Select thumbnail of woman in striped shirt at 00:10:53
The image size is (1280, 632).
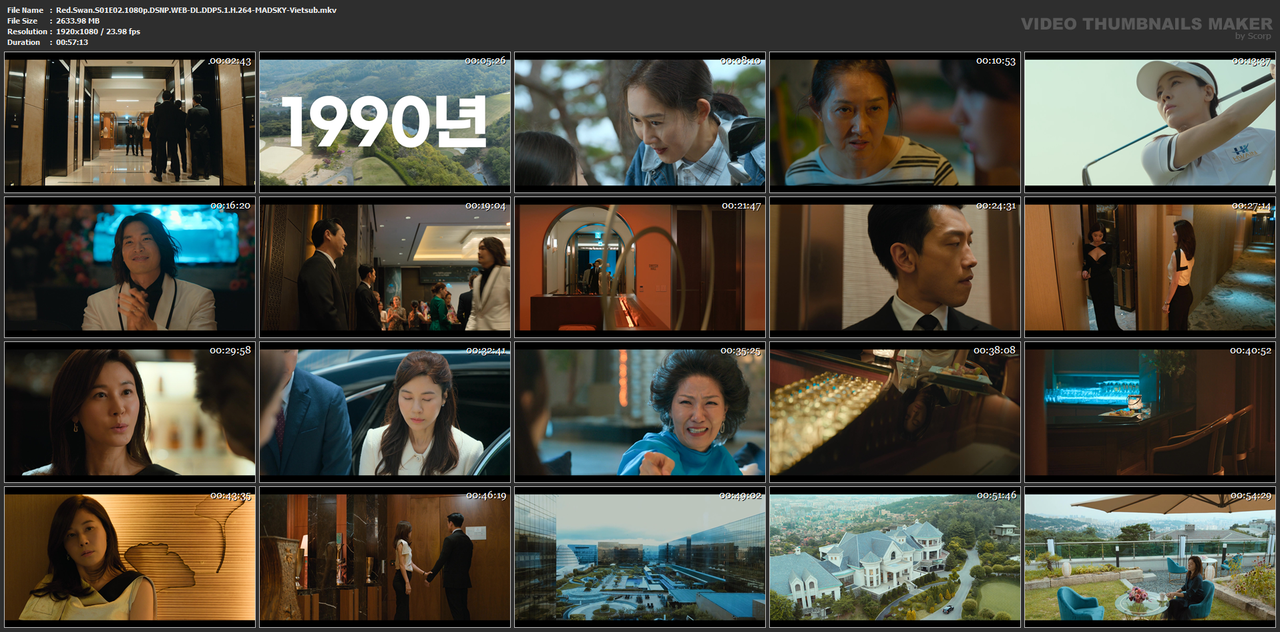895,122
